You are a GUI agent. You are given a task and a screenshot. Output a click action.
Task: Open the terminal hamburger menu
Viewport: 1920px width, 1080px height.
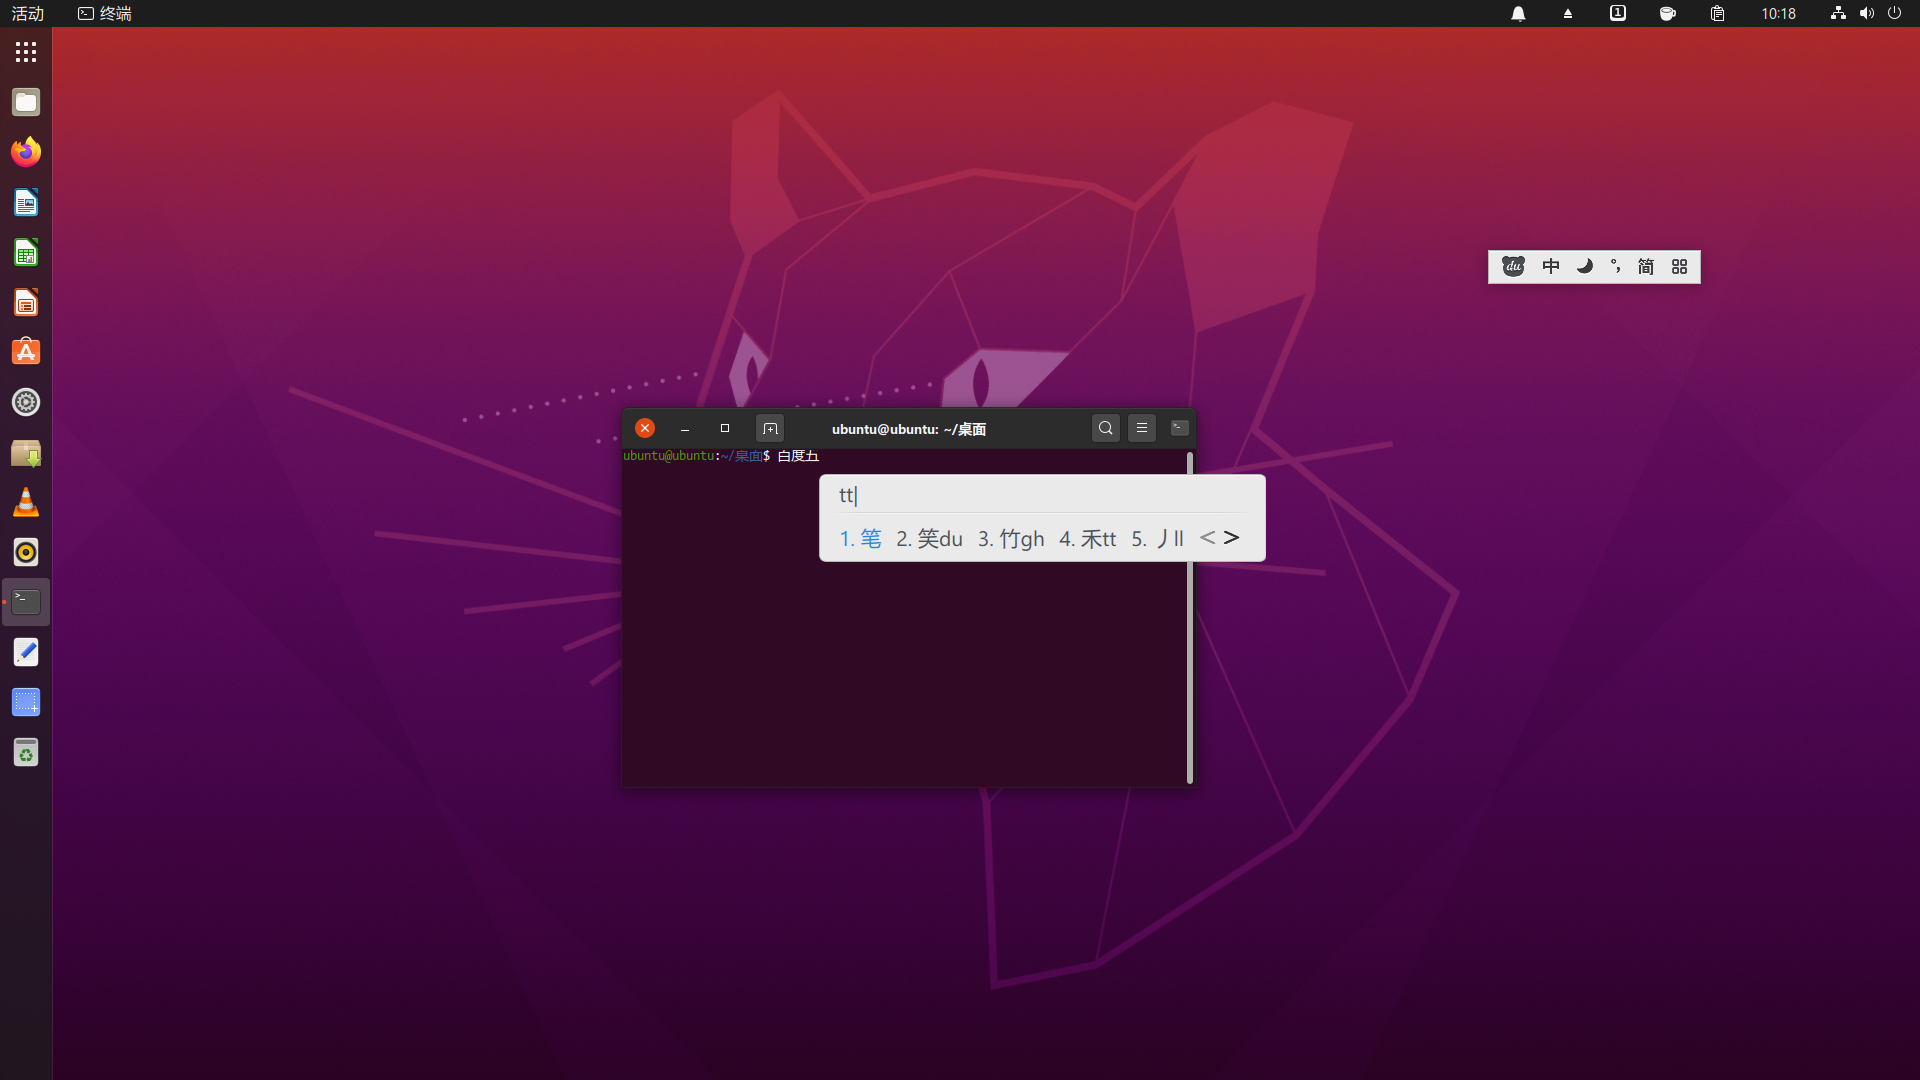tap(1142, 428)
